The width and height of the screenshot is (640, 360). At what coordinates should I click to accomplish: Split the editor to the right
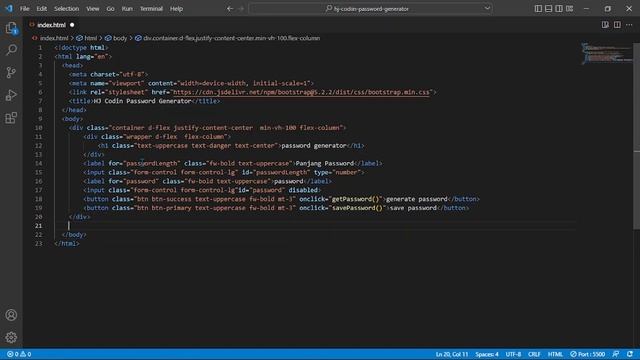tap(617, 25)
